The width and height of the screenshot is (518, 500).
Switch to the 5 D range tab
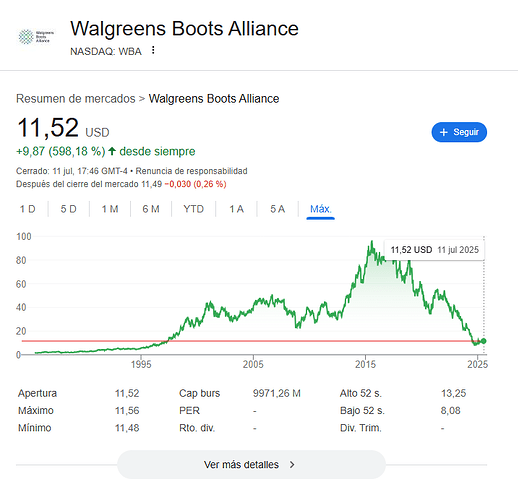pyautogui.click(x=68, y=209)
